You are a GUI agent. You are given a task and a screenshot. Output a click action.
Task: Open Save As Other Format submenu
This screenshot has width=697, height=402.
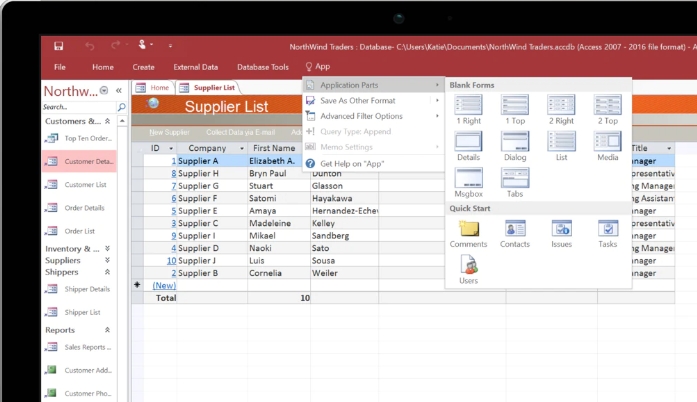click(373, 100)
